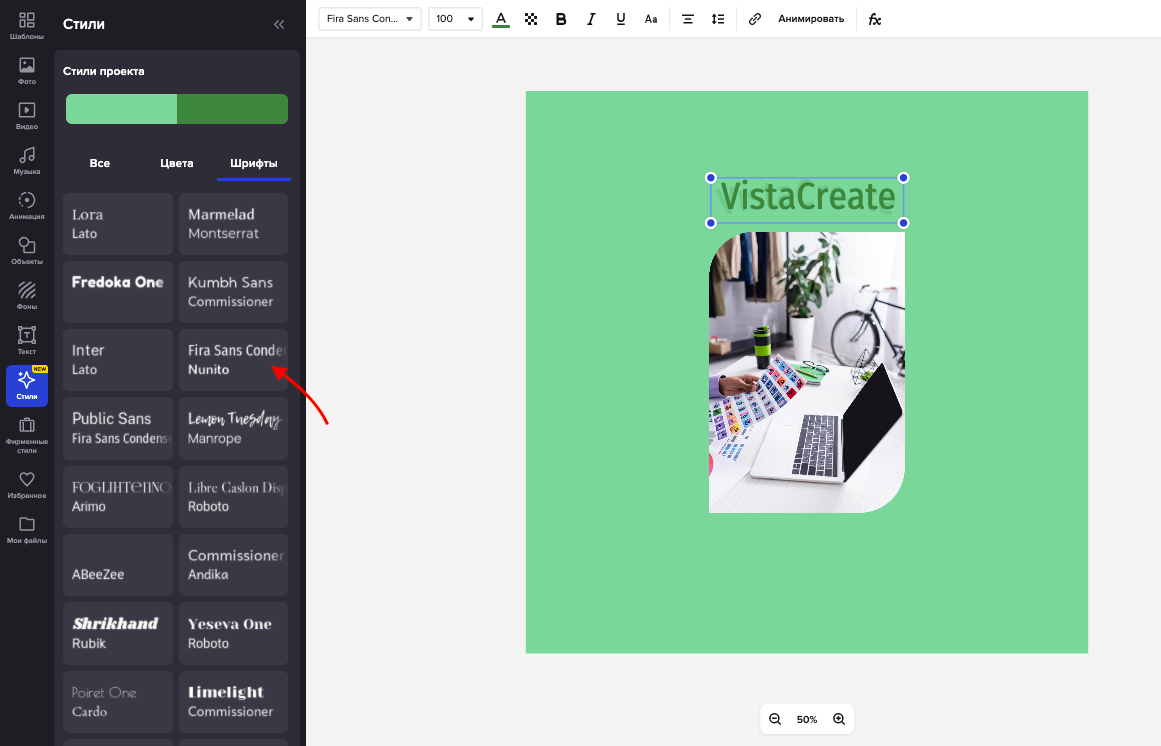Add a link with chain icon
This screenshot has height=746, width=1161.
tap(755, 19)
